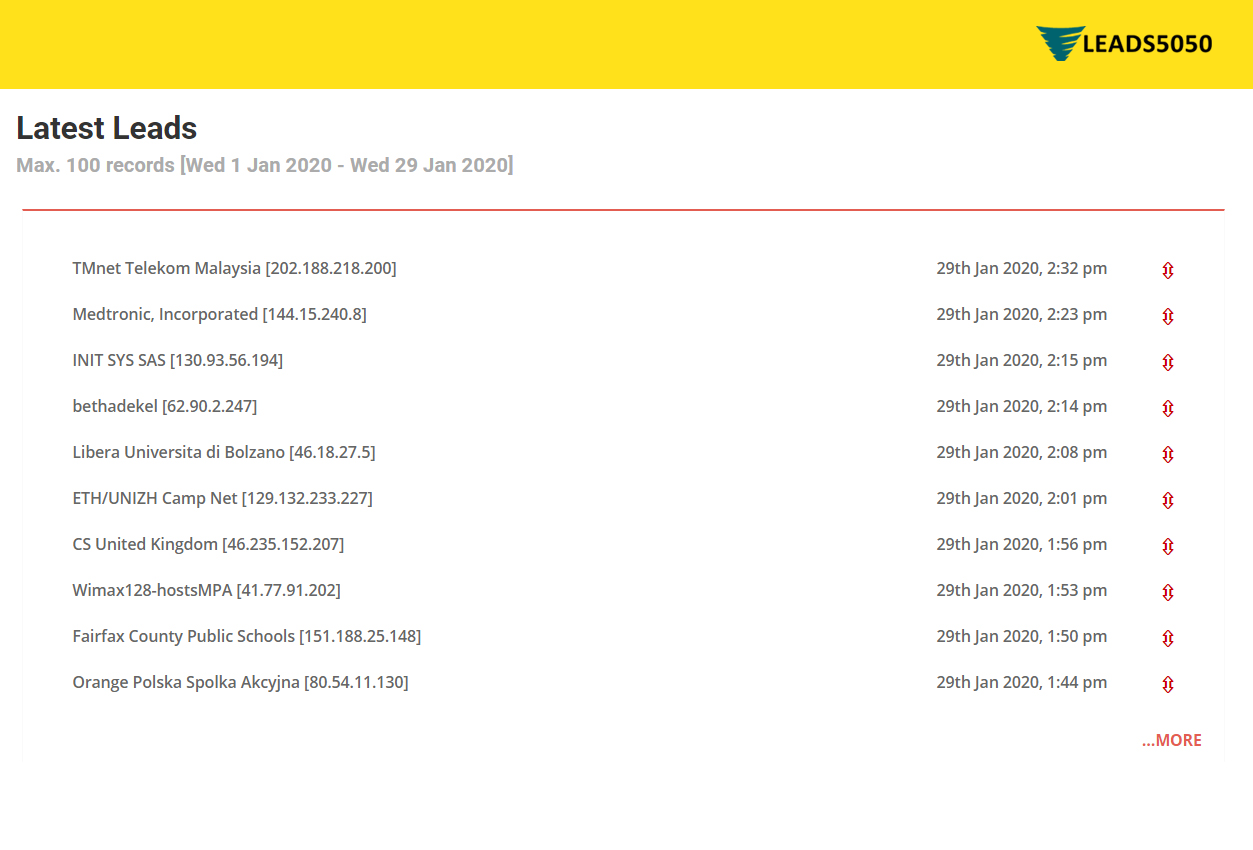The height and width of the screenshot is (850, 1253).
Task: Click the timestamp 29th Jan 2020, 1:56 pm
Action: (x=1021, y=544)
